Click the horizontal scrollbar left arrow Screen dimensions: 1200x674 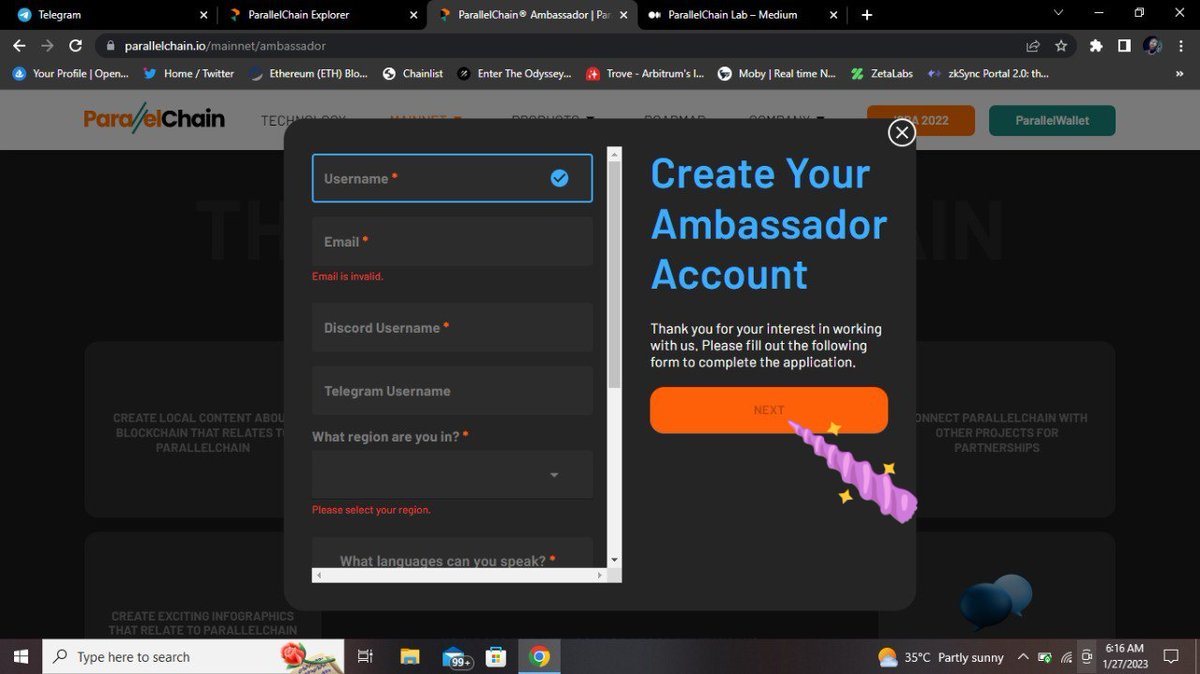click(x=319, y=575)
